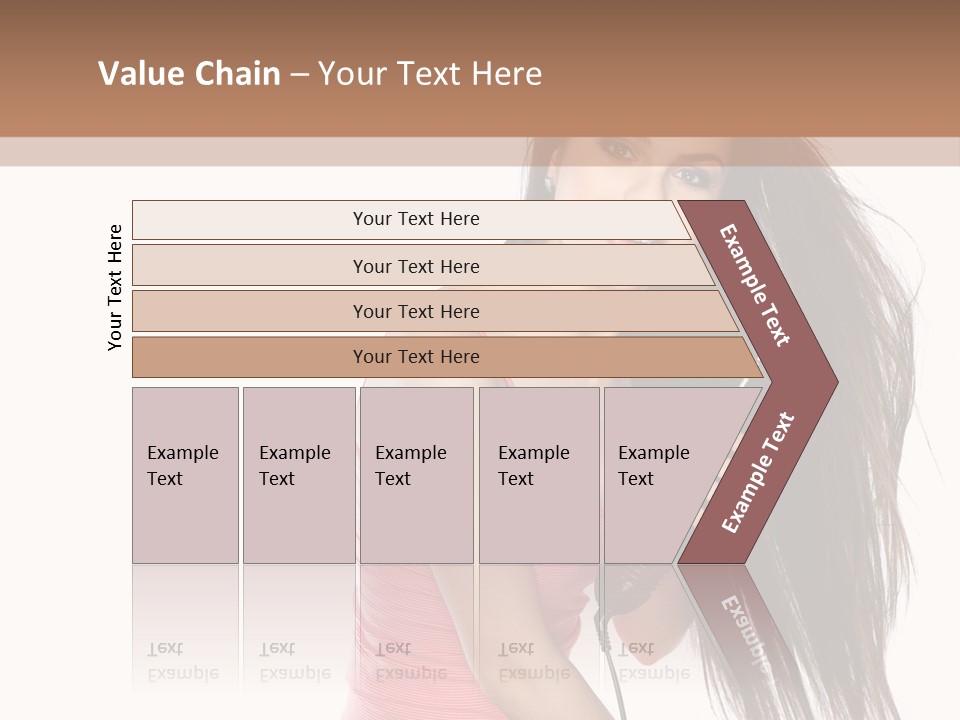
Task: Select the second "Example Text" box
Action: (299, 475)
